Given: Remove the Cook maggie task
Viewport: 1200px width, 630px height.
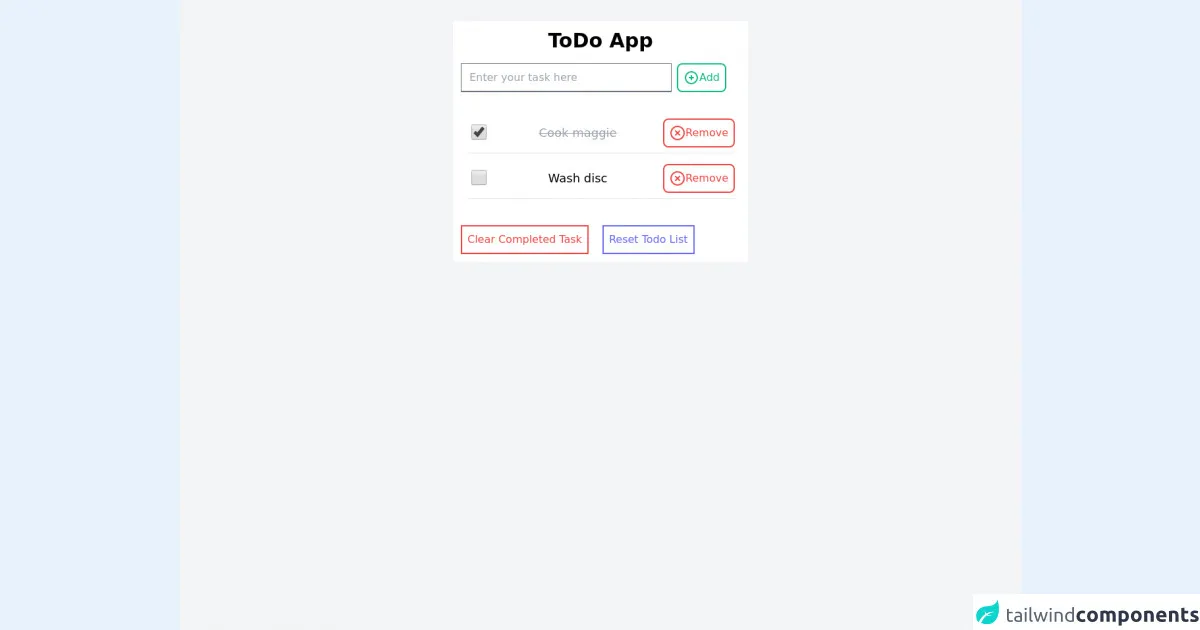Looking at the screenshot, I should coord(698,133).
